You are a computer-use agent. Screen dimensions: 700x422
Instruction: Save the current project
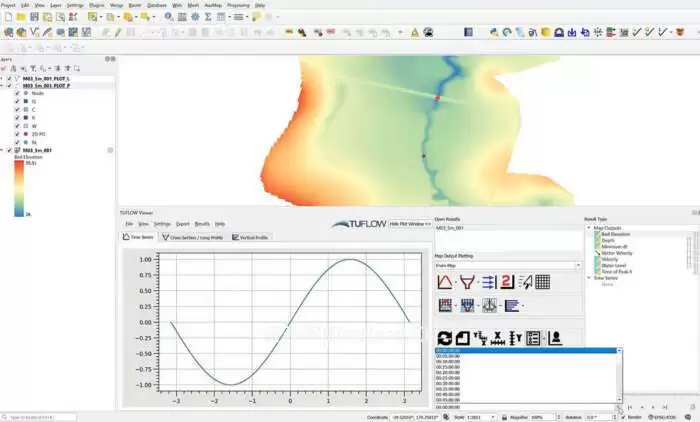coord(34,17)
